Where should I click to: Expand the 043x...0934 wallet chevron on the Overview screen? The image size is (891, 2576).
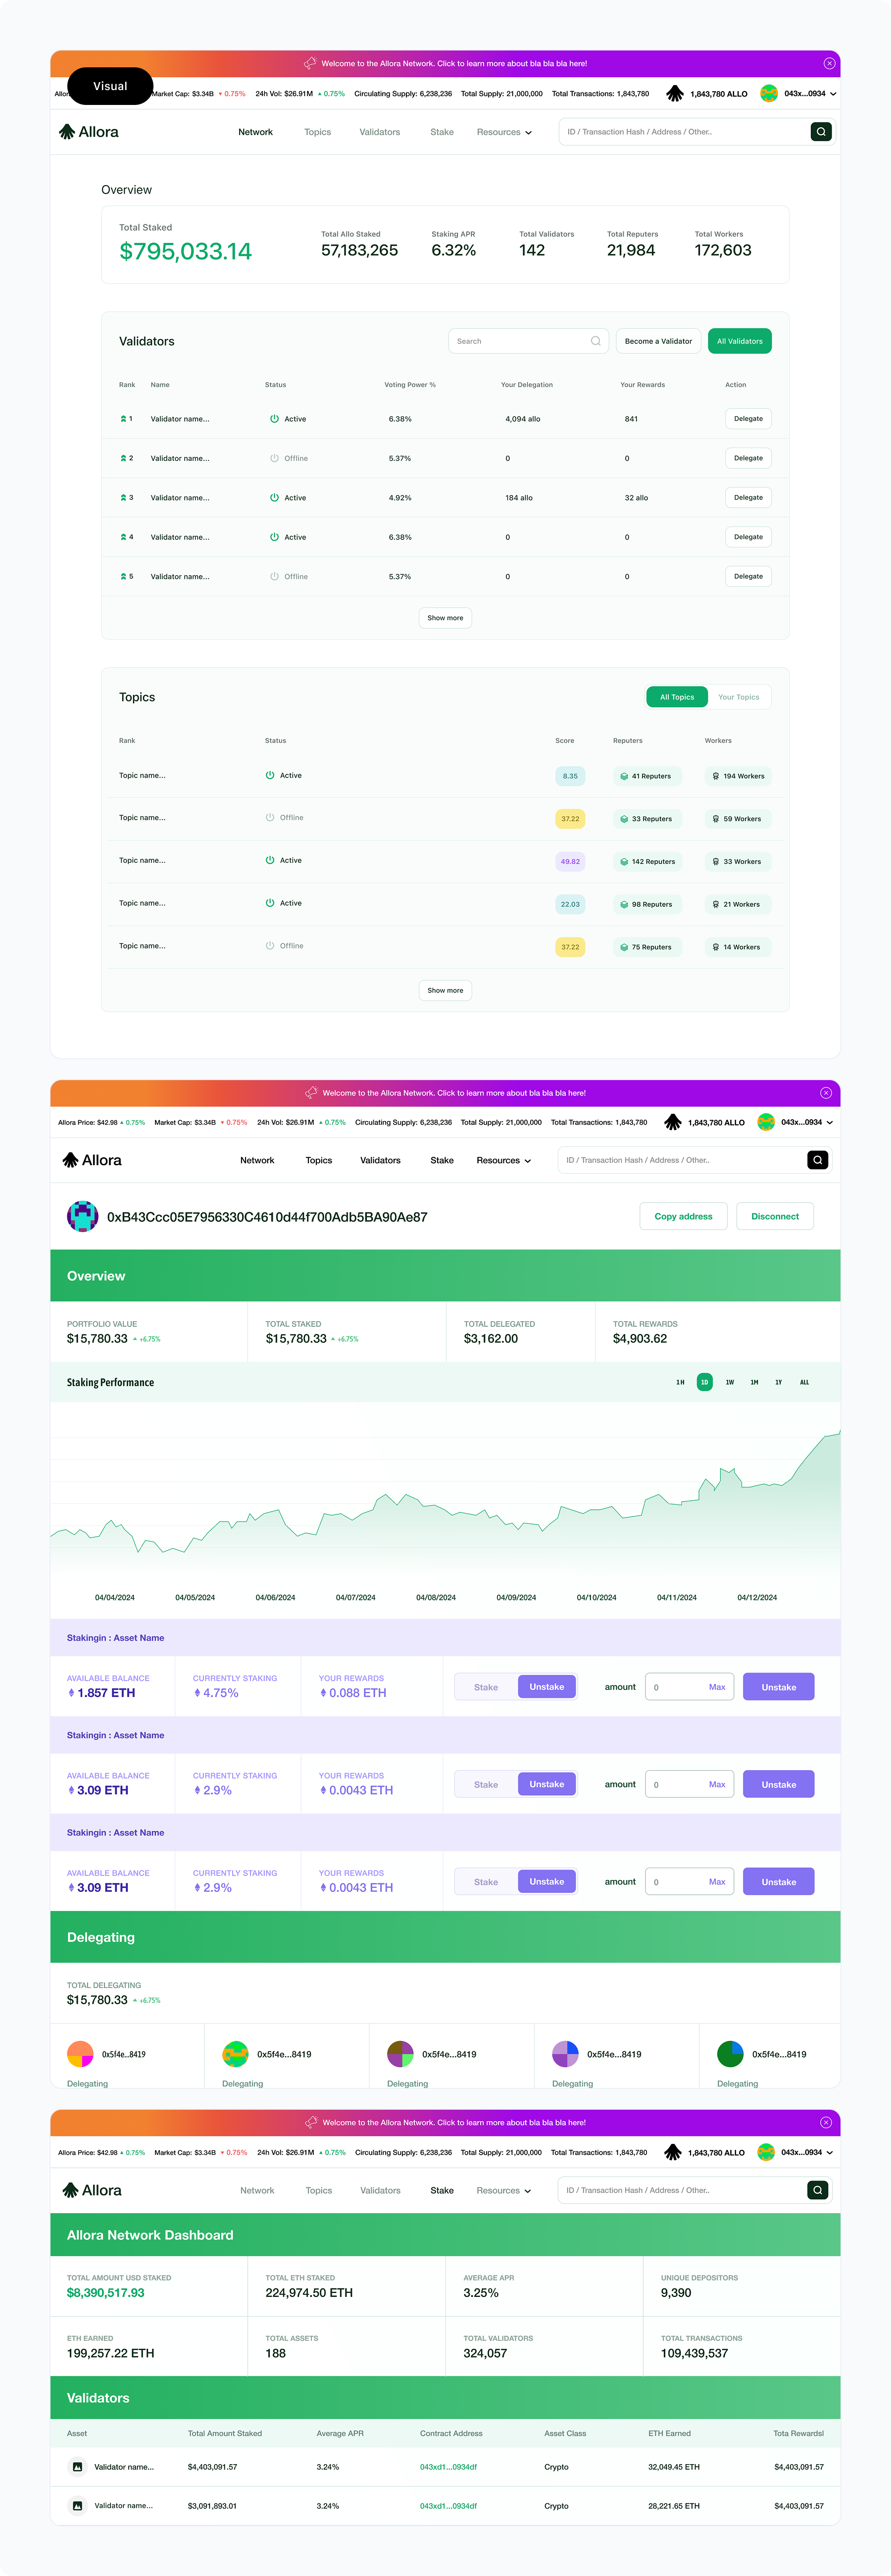tap(833, 93)
